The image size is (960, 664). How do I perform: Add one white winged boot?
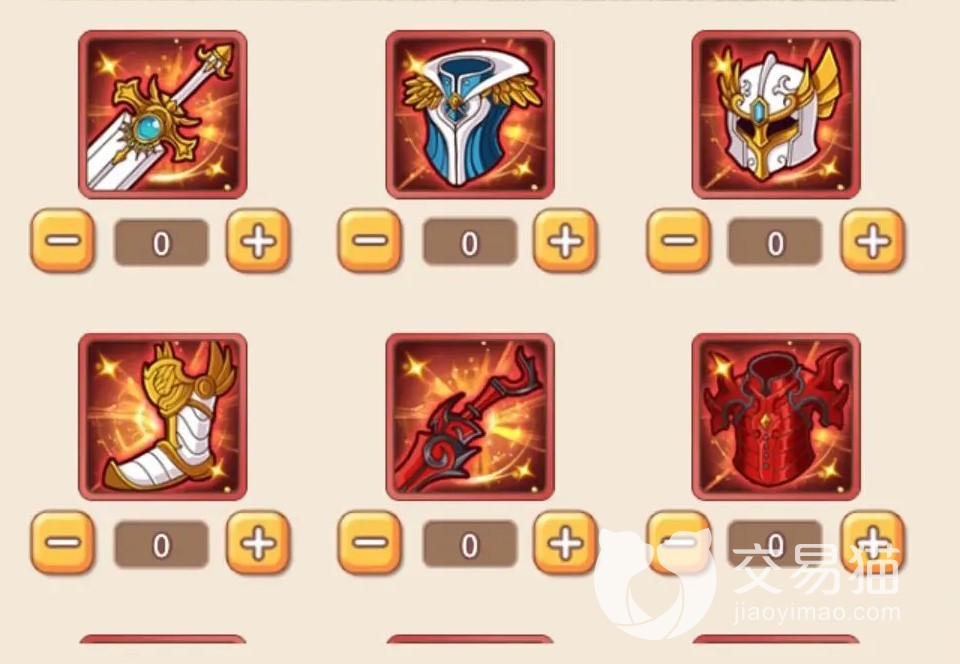click(258, 543)
